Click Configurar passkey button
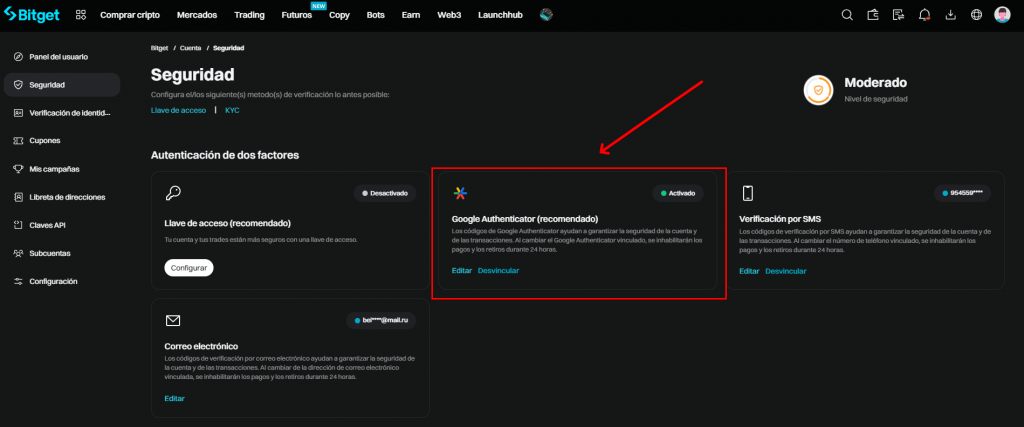This screenshot has width=1024, height=427. click(x=189, y=268)
